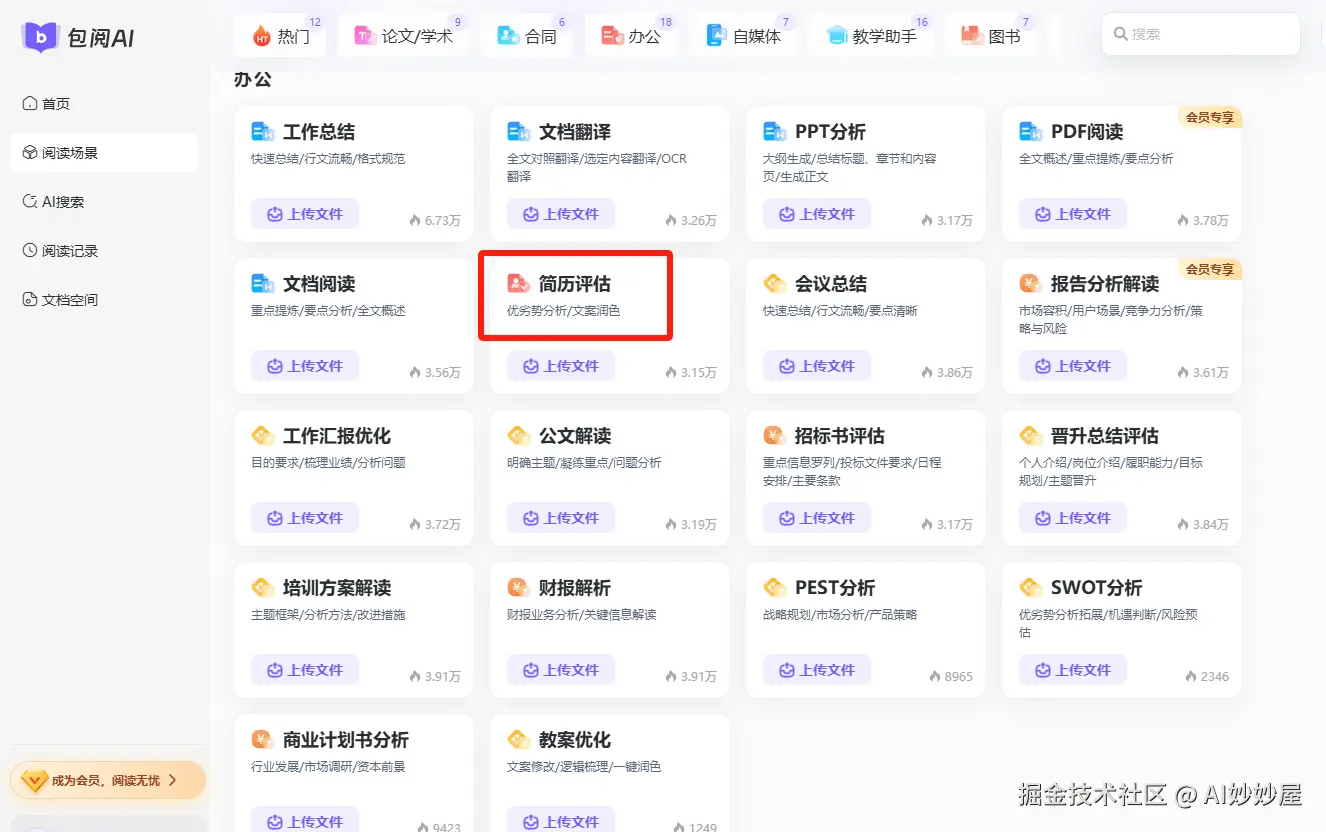Click the 成为会员 membership banner arrow
Viewport: 1326px width, 832px height.
(x=173, y=780)
